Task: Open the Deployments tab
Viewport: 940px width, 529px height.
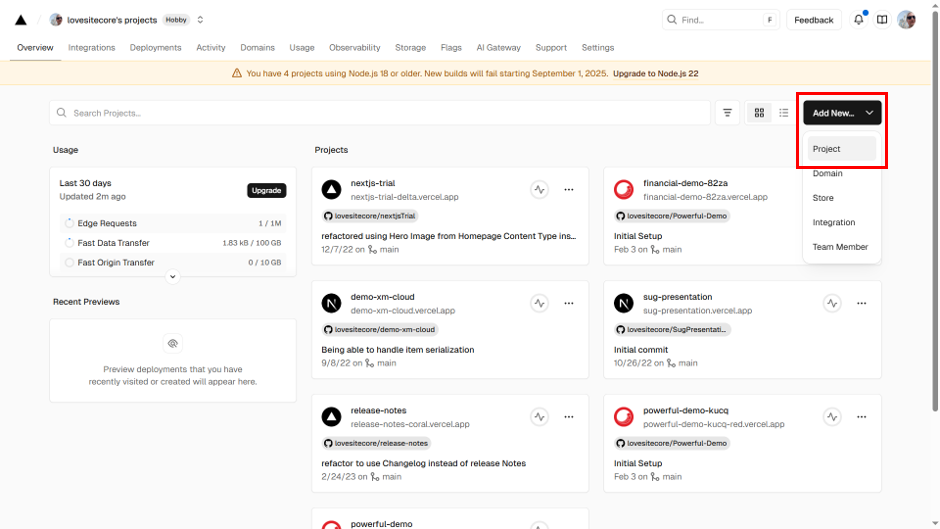Action: (155, 47)
